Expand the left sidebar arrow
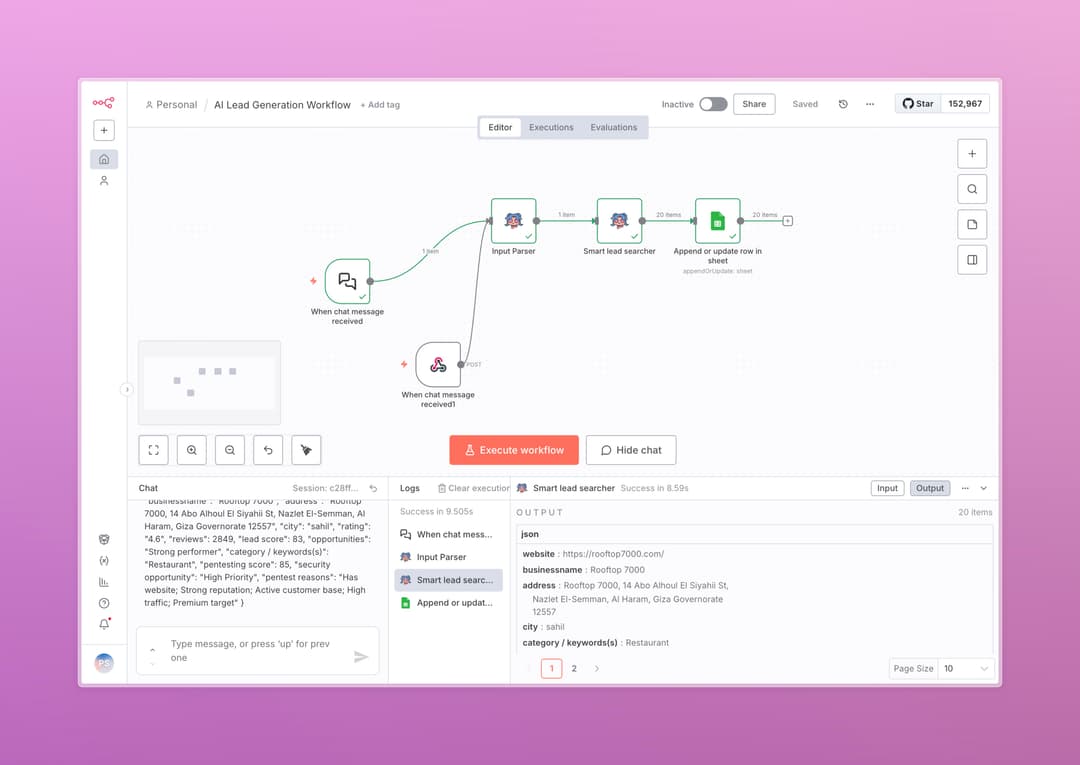1080x765 pixels. 127,390
